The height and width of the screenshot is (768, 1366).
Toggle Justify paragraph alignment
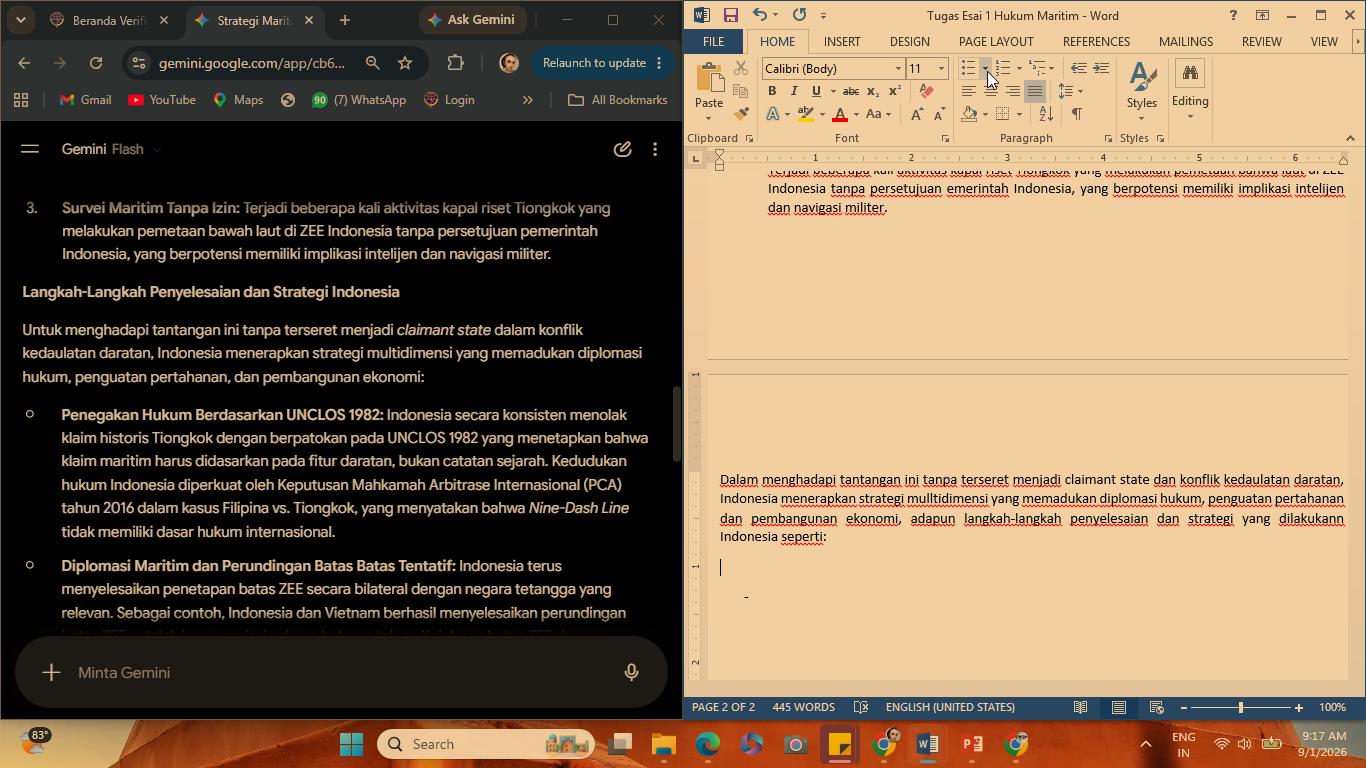[x=1035, y=91]
